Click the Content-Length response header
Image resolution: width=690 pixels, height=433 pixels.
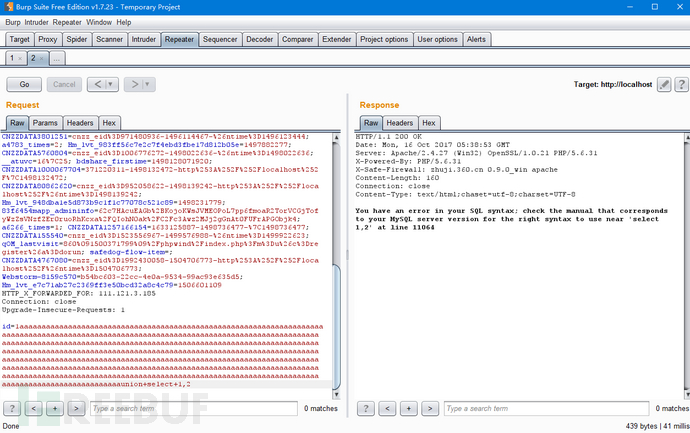(x=397, y=178)
